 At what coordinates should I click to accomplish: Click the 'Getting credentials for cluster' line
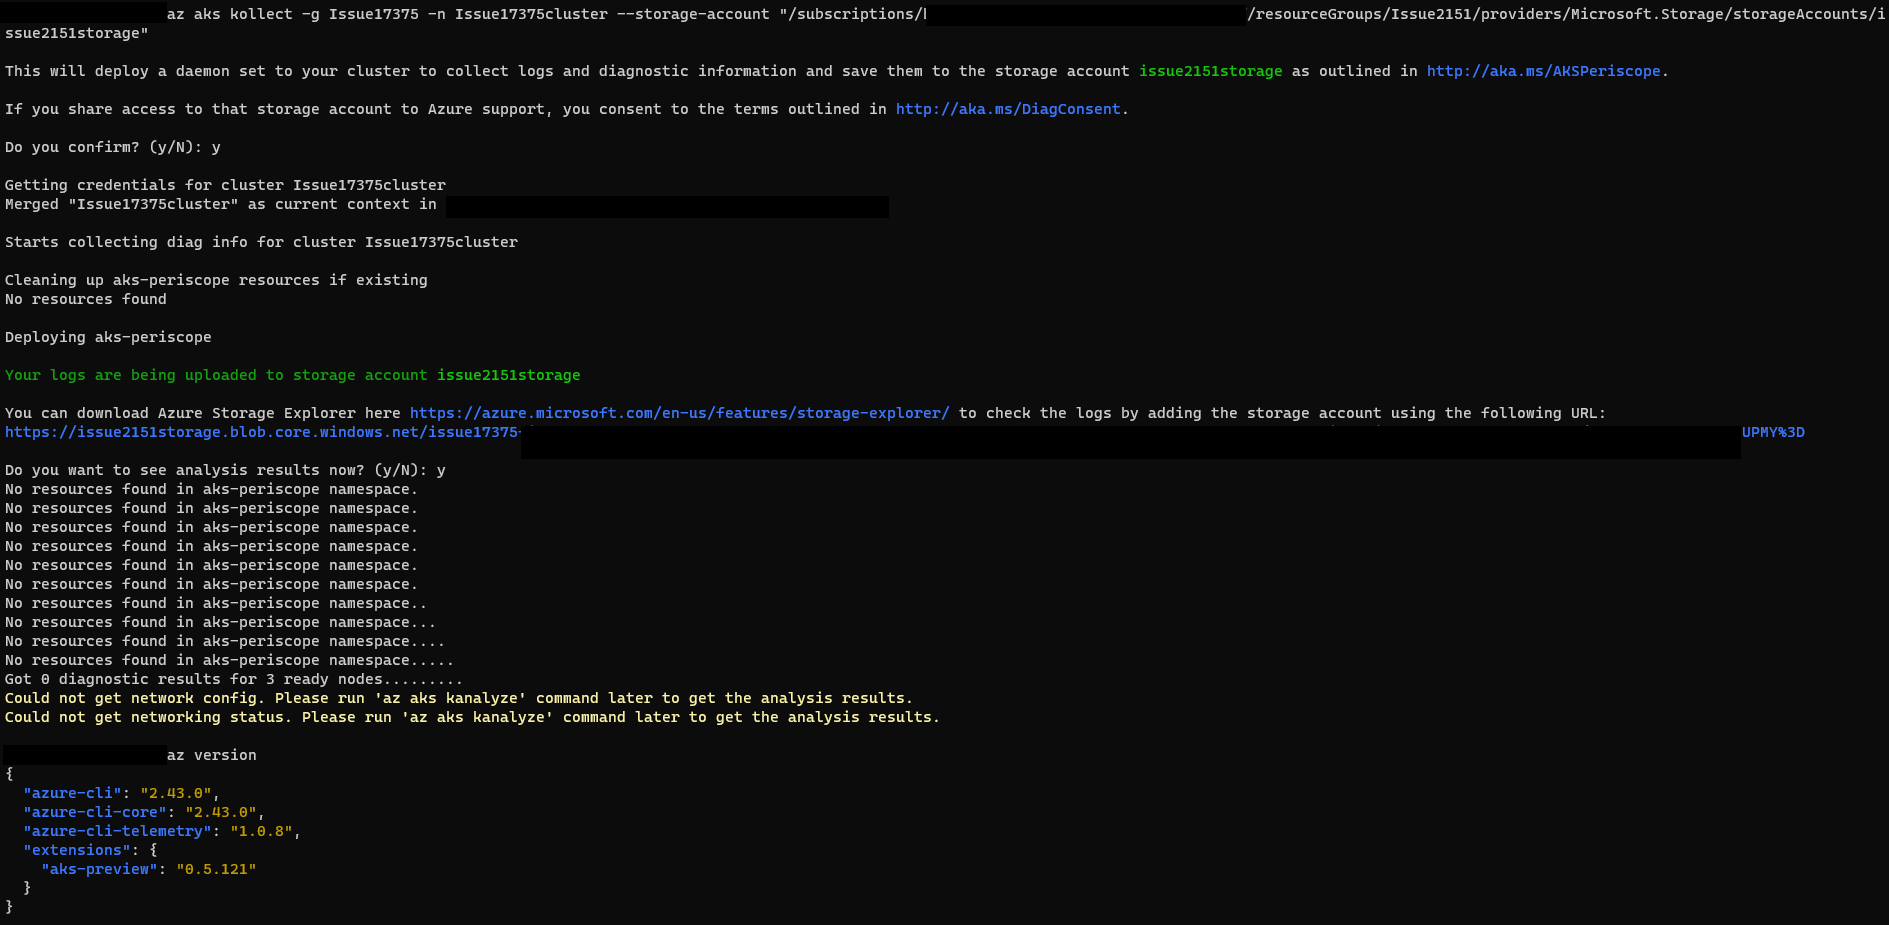click(225, 184)
